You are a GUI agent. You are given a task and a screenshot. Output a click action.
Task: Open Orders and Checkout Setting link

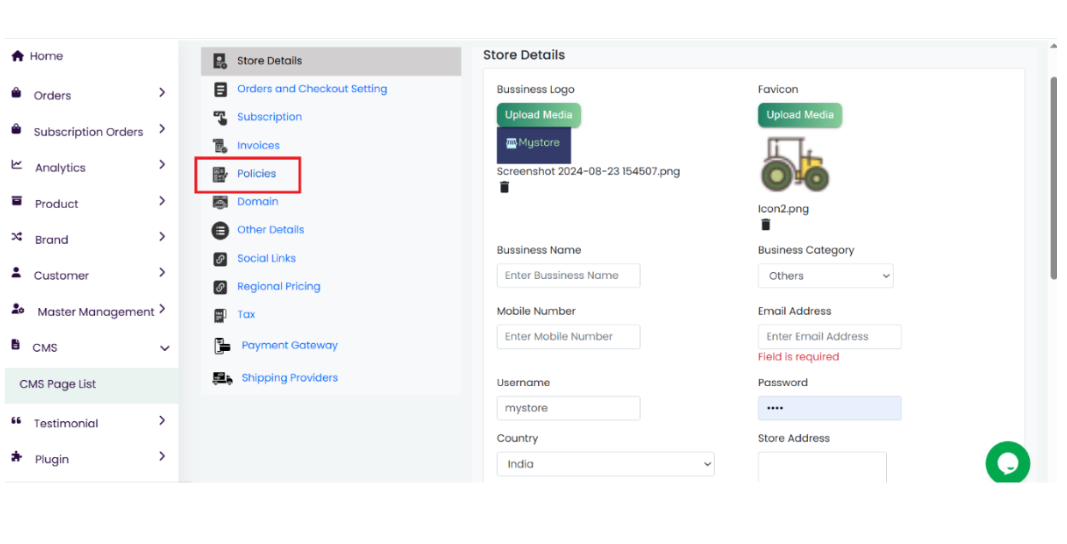[311, 89]
